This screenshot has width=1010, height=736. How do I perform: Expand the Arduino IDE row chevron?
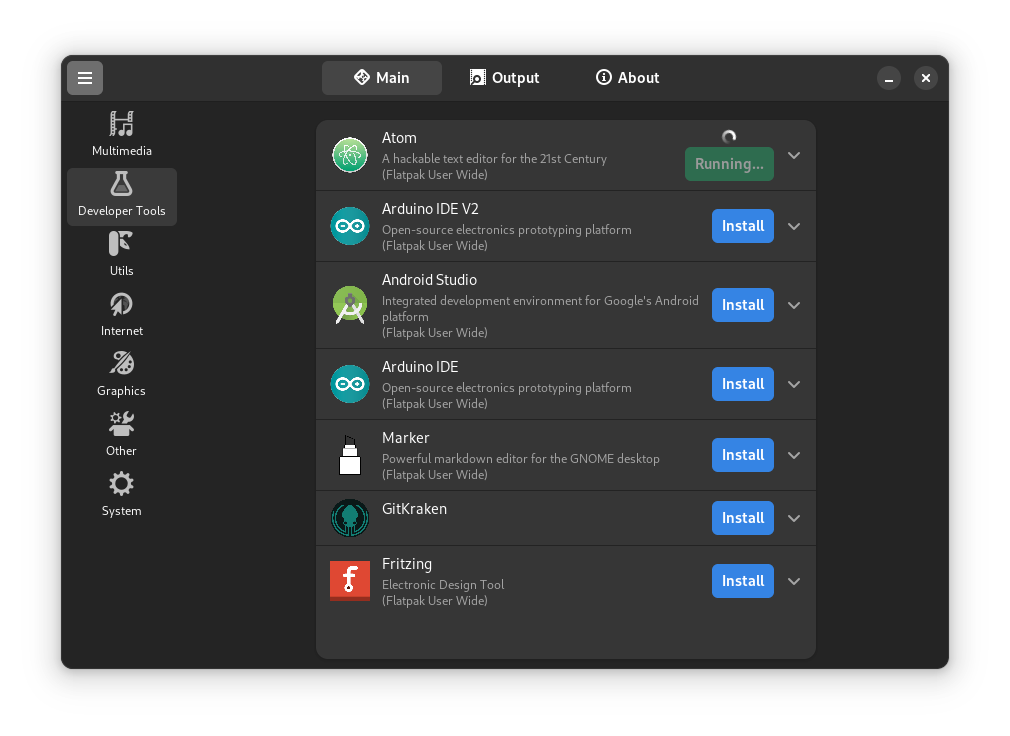[794, 384]
